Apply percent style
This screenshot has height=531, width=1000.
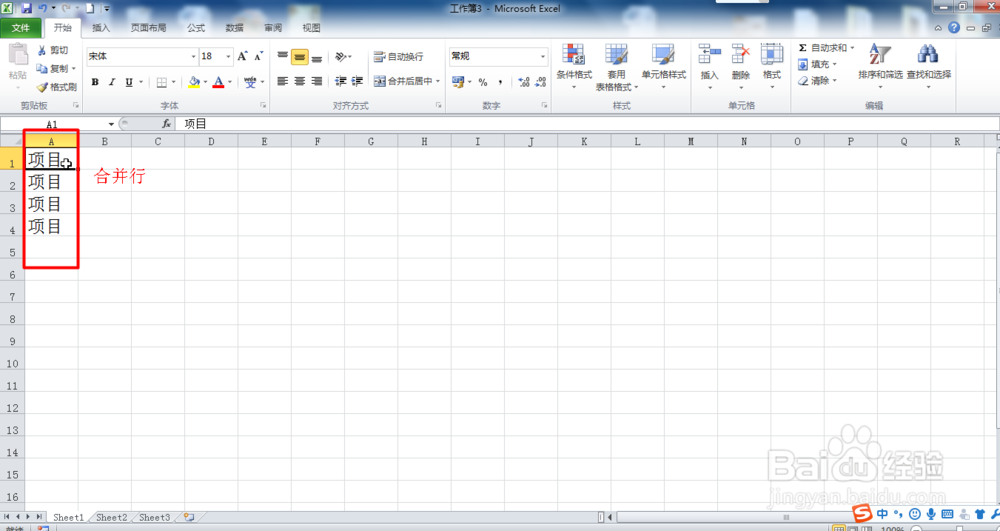click(x=483, y=82)
